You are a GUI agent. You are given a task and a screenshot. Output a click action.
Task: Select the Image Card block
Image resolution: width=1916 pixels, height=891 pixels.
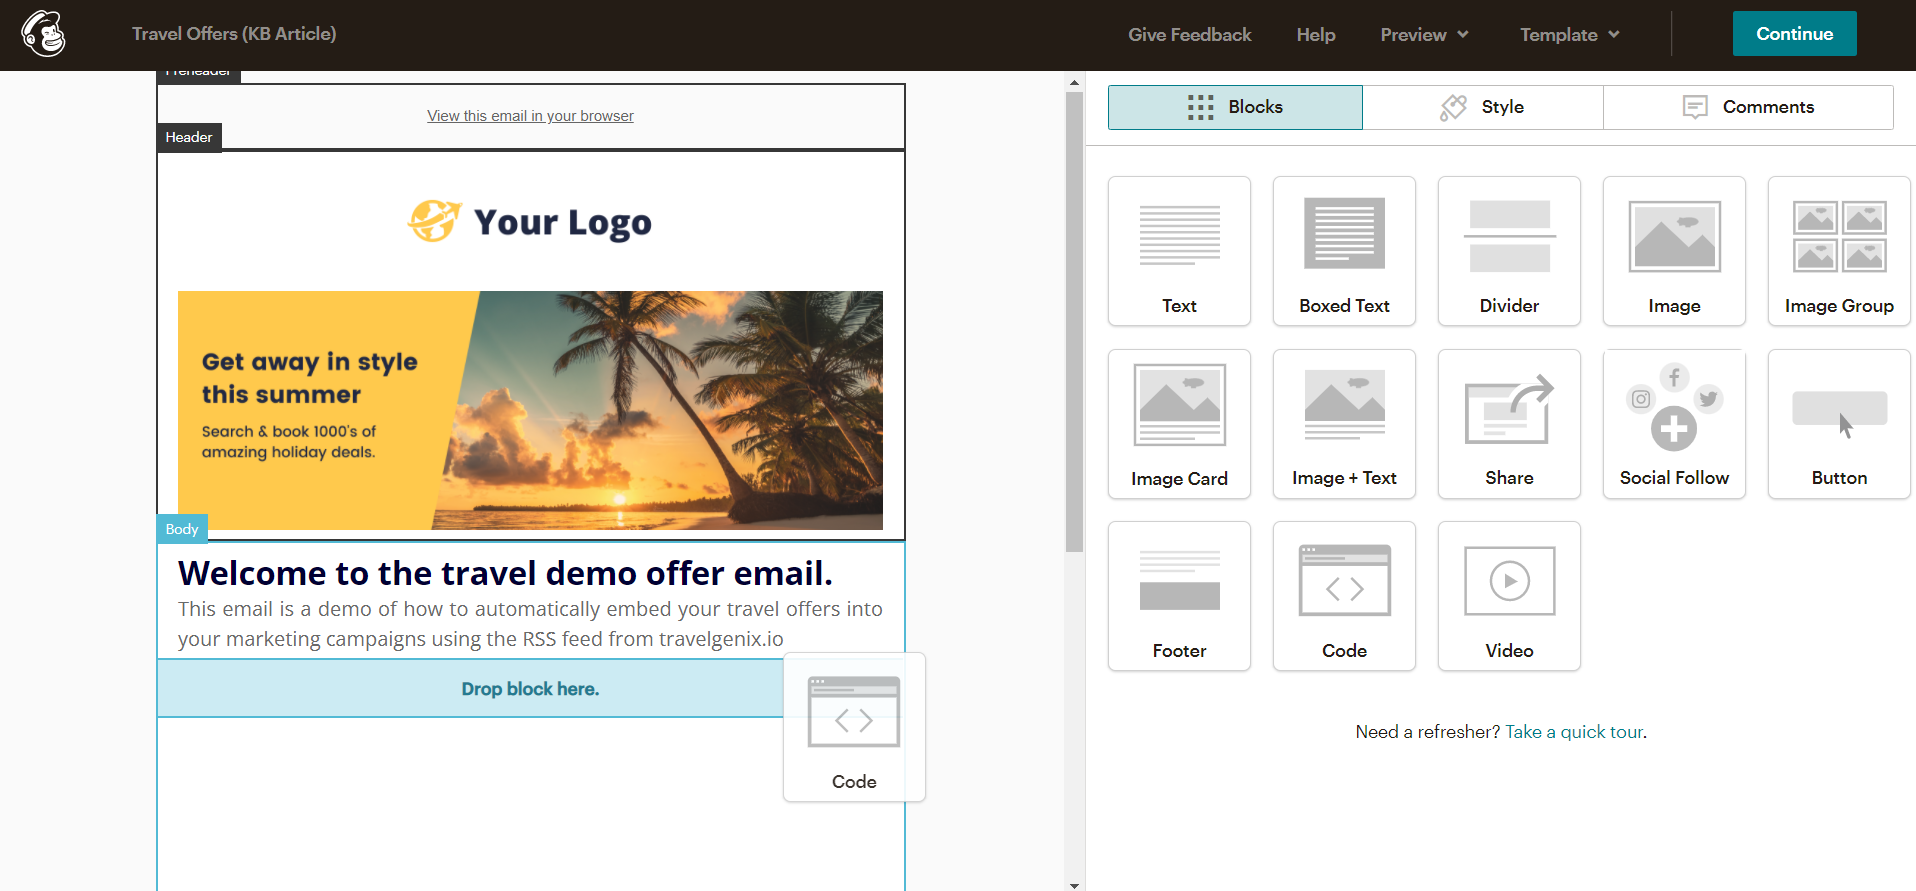[x=1179, y=424]
